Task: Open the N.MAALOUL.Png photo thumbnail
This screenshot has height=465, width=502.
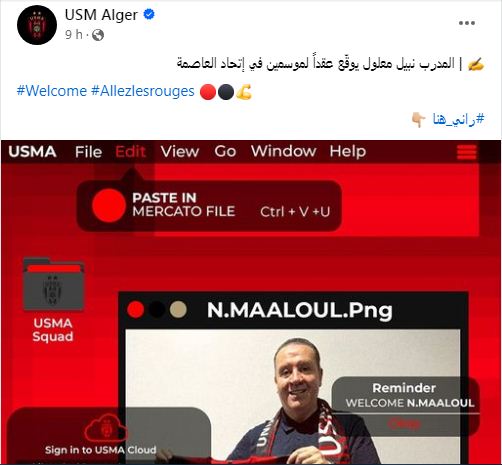Action: [x=293, y=396]
